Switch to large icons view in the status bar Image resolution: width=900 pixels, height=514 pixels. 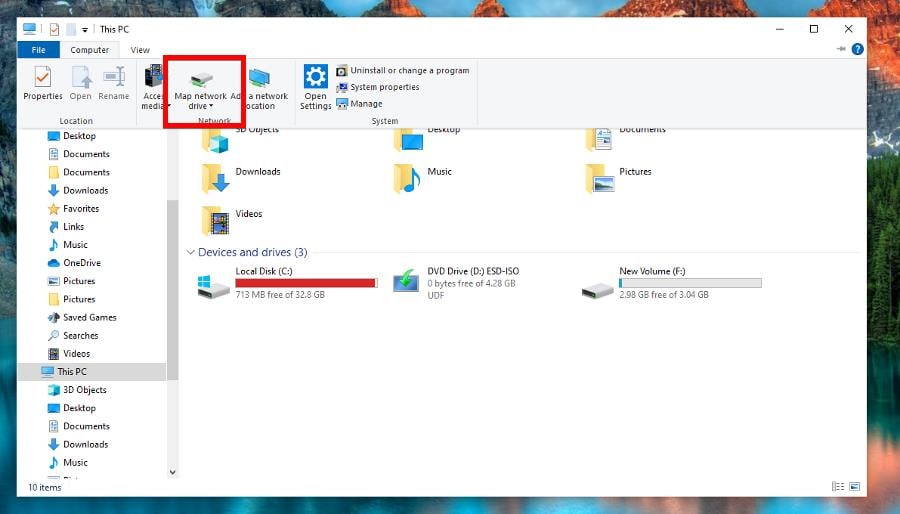[x=855, y=487]
